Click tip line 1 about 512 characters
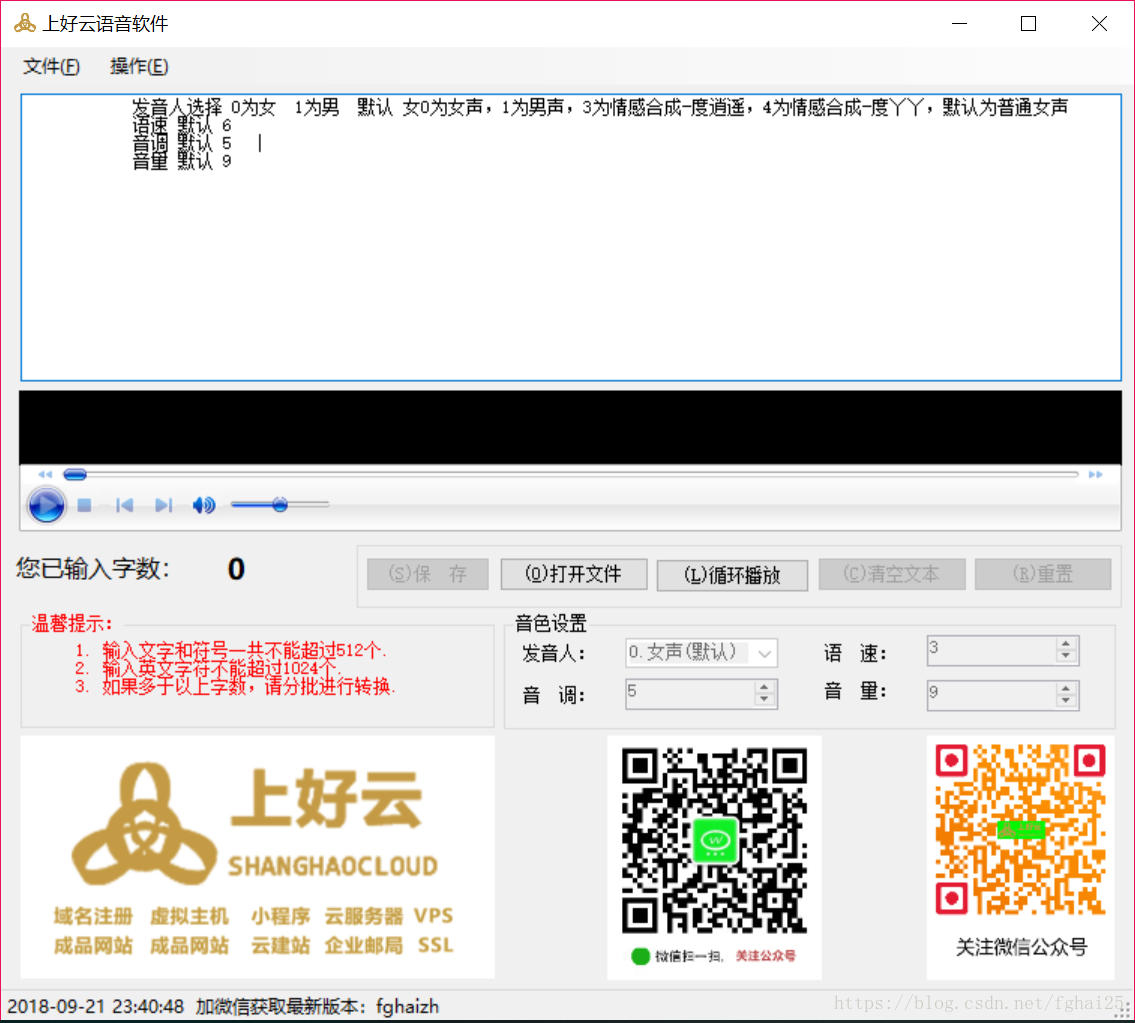This screenshot has height=1023, width=1135. (x=232, y=649)
